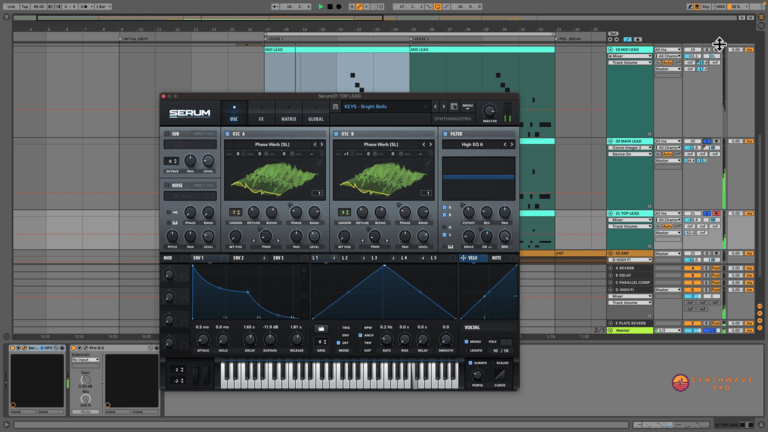Switch to Serum GLOBAL tab
Viewport: 768px width, 432px height.
click(x=316, y=113)
